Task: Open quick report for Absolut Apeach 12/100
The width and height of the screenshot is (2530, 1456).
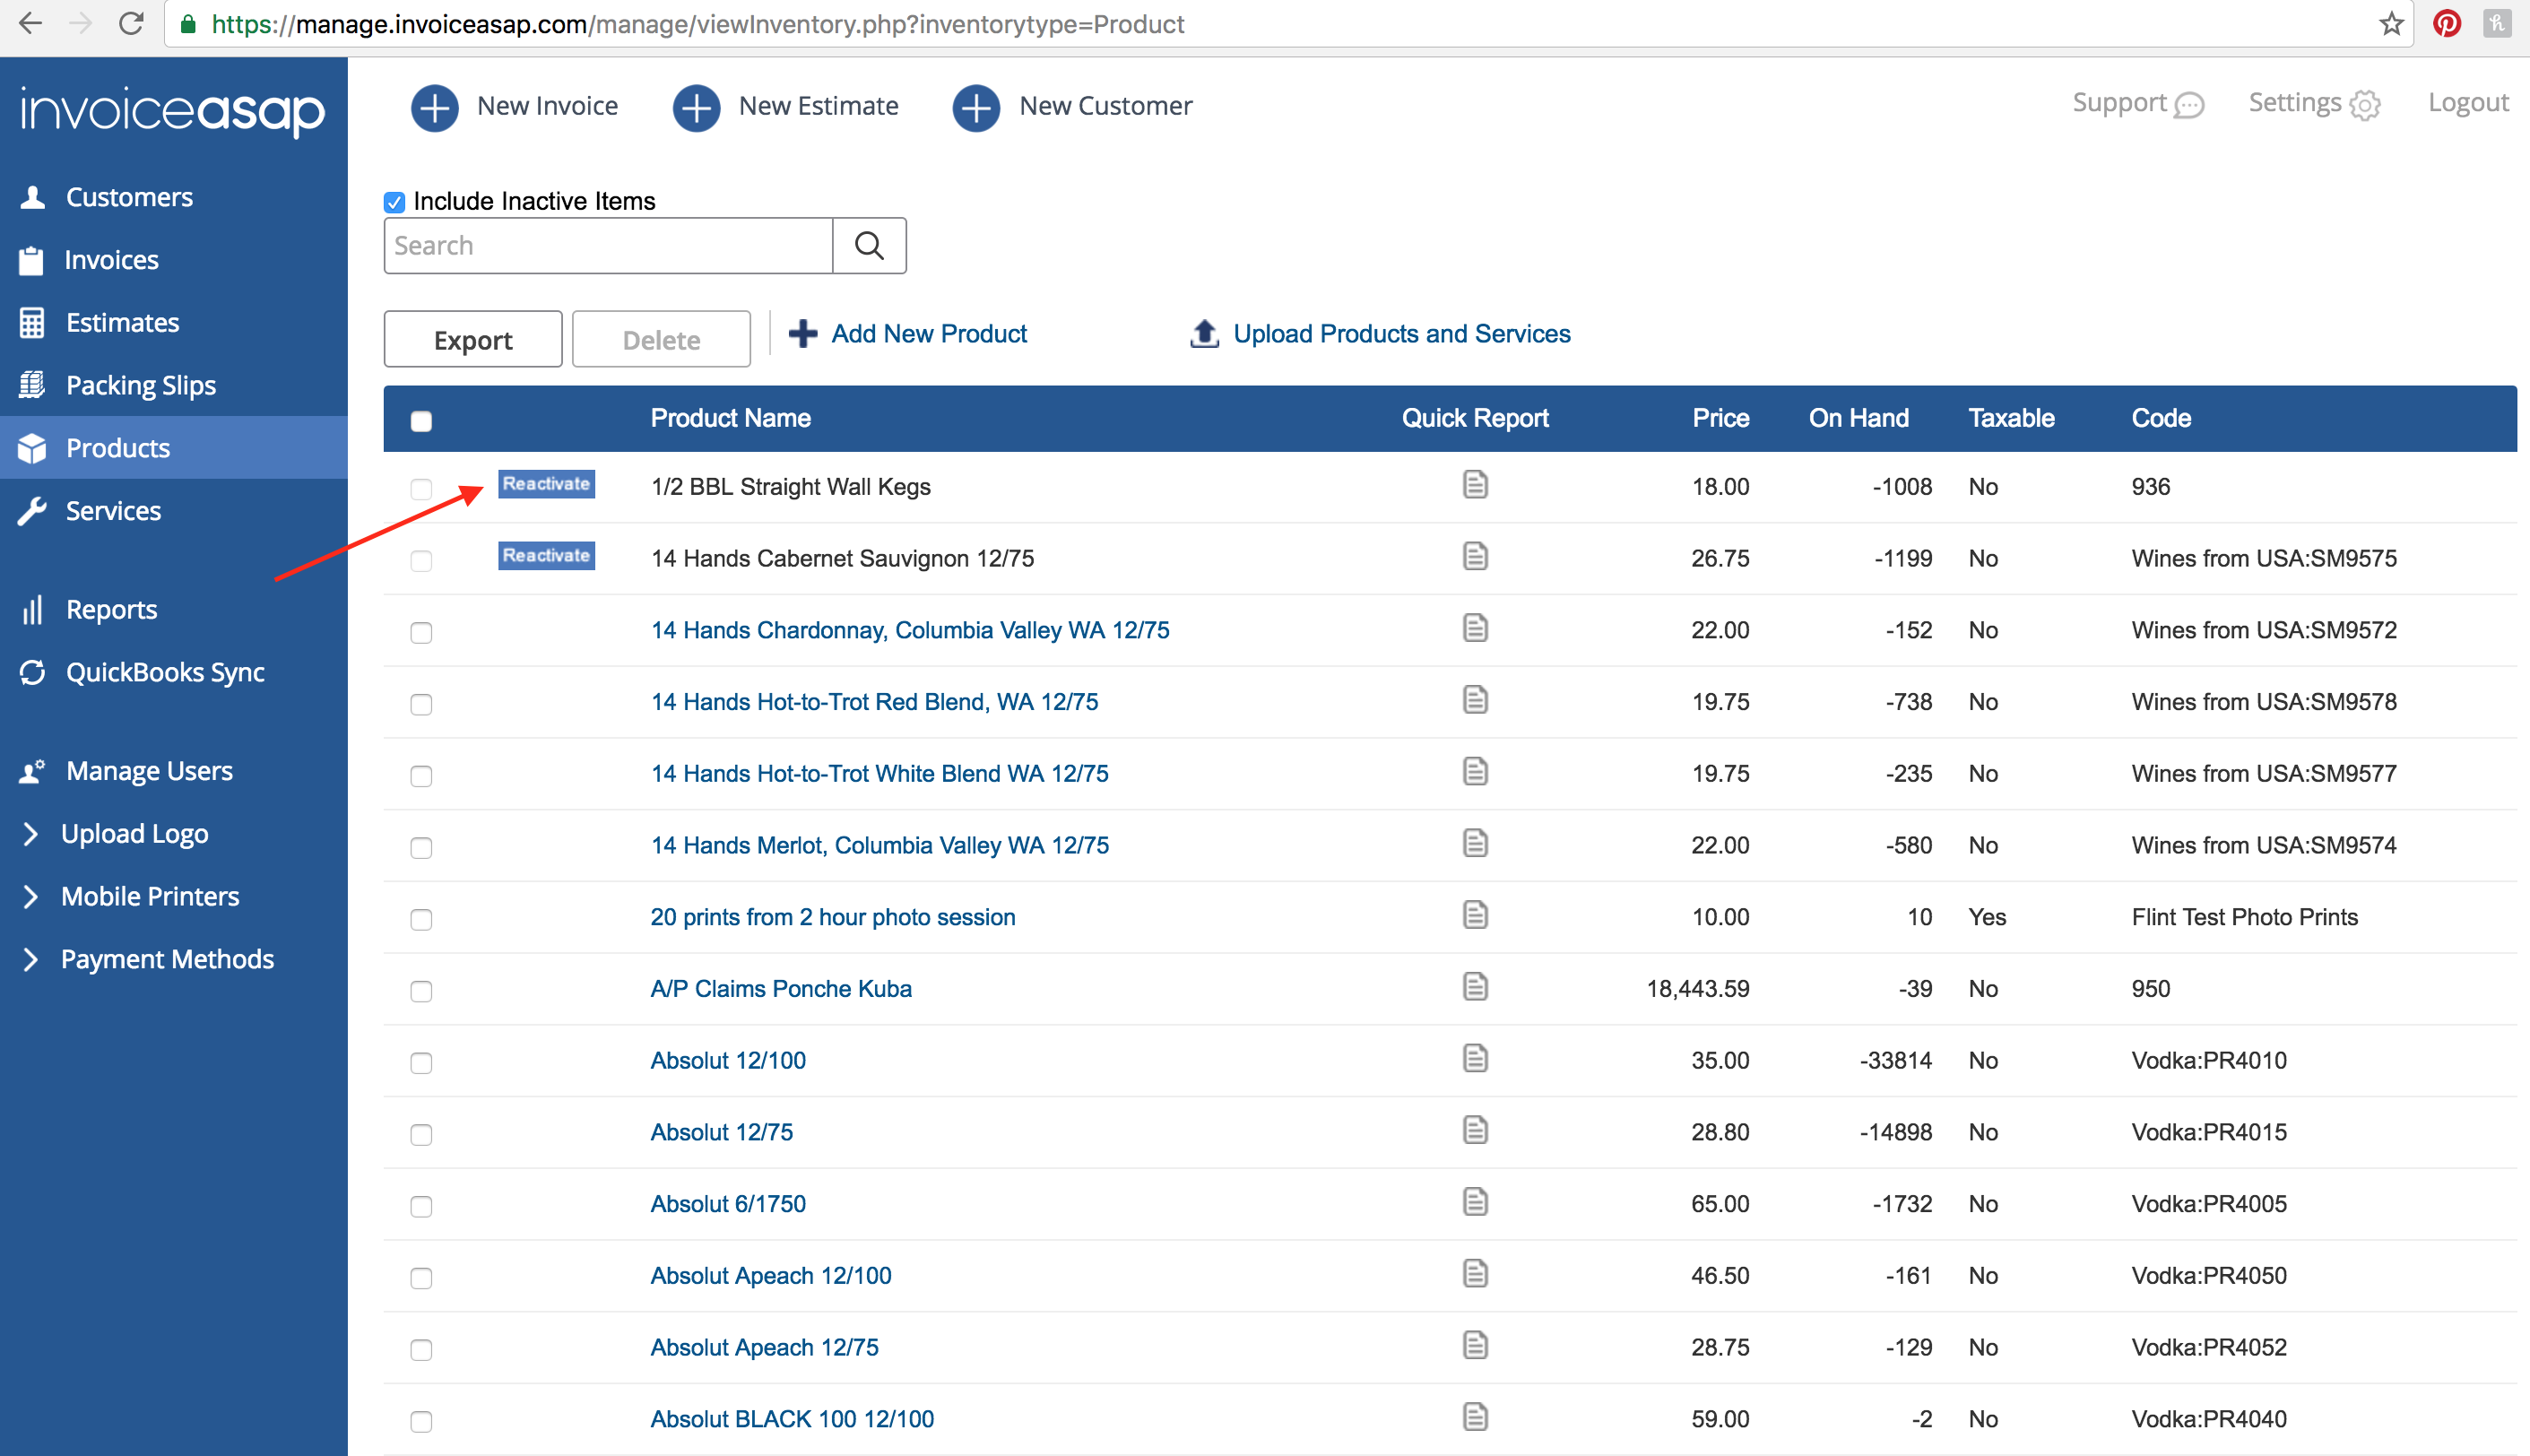Action: pyautogui.click(x=1475, y=1274)
